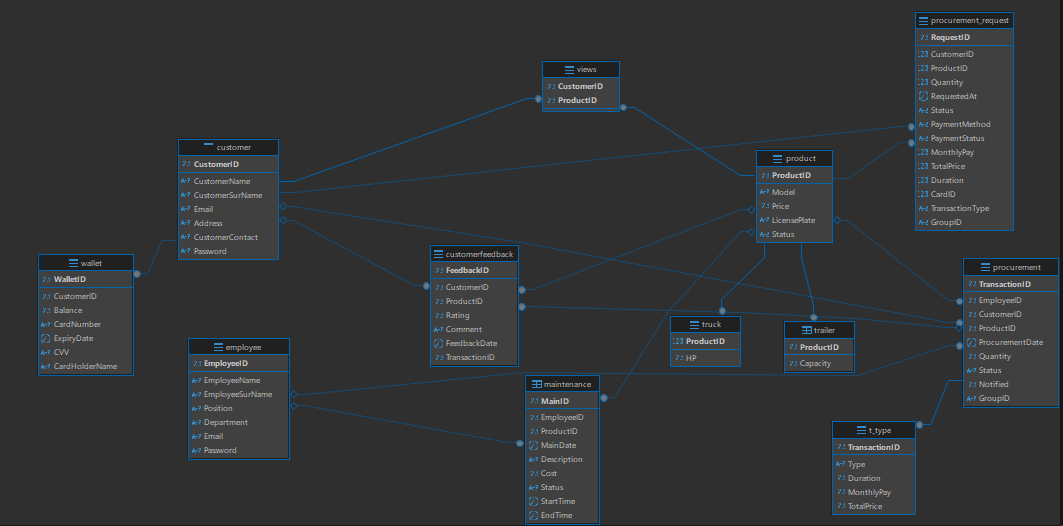Click the table icon in the wallet header

tap(73, 263)
